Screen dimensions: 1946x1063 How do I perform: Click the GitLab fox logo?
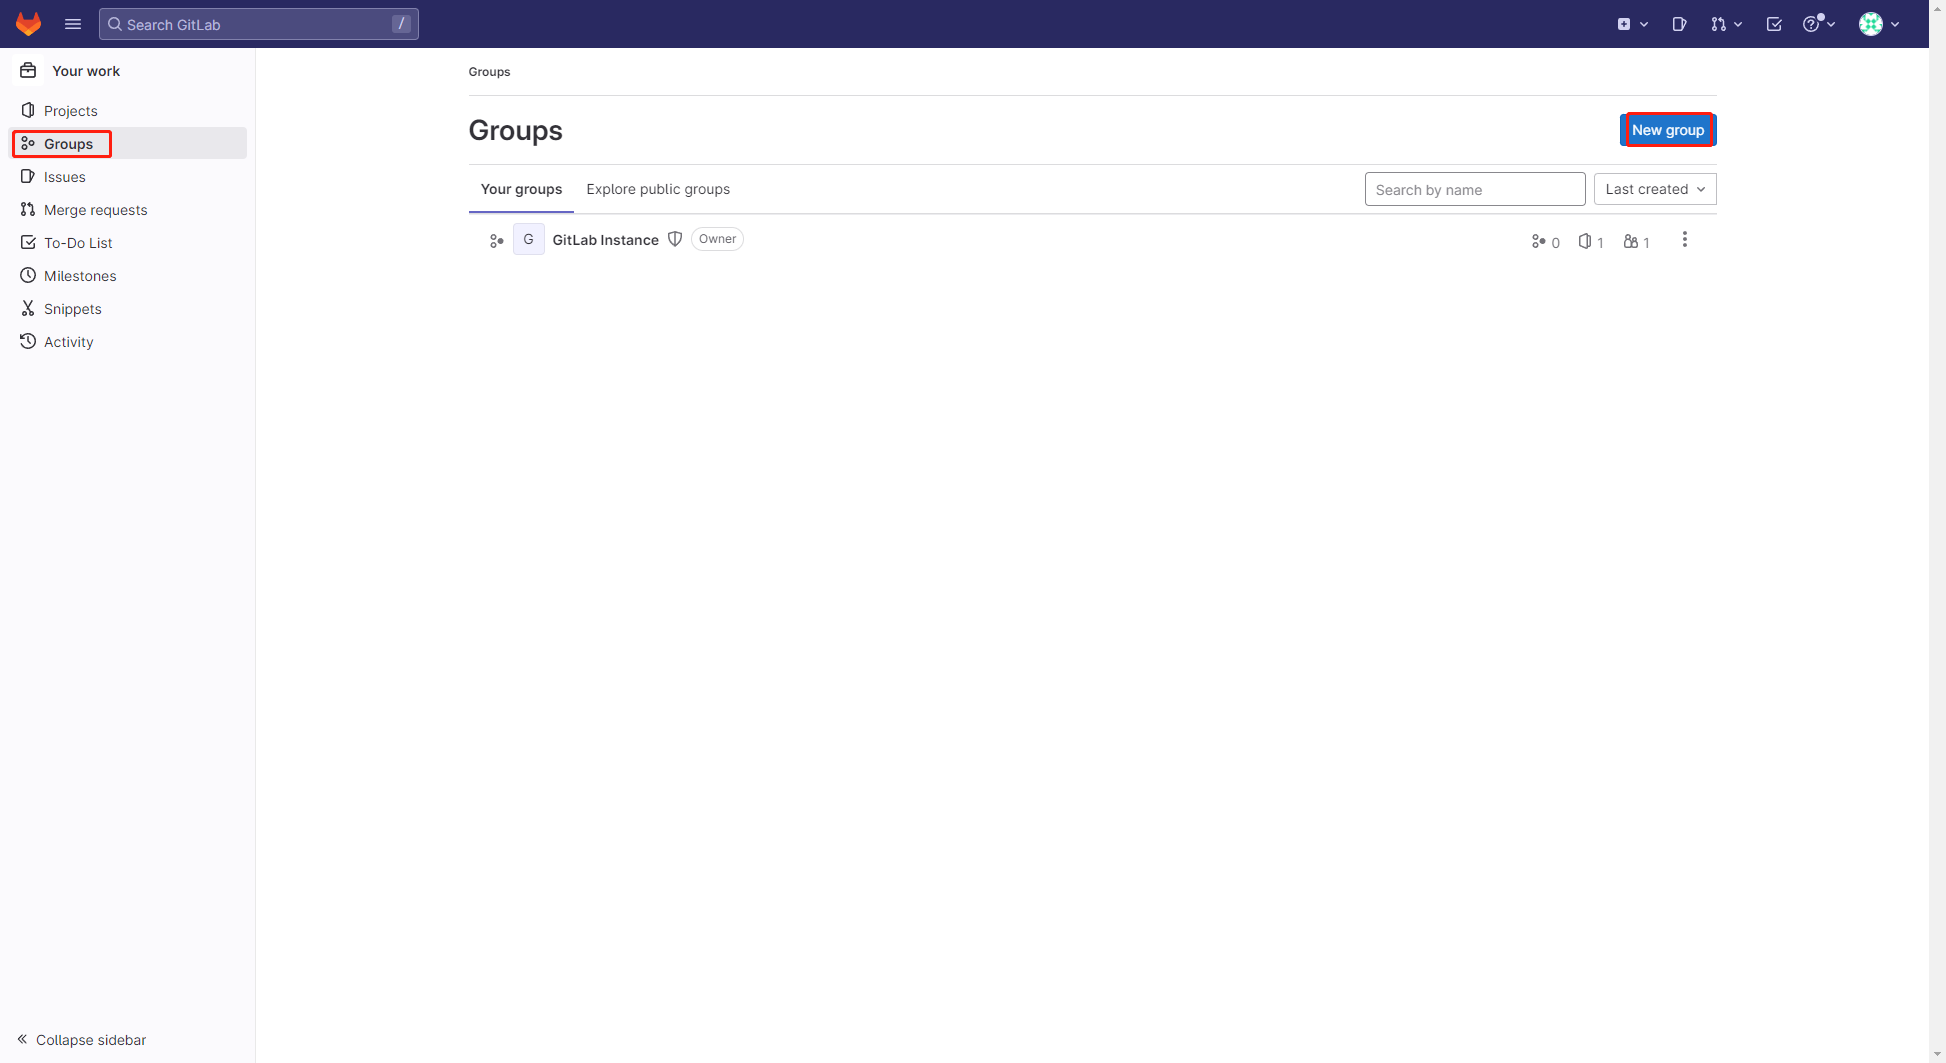point(28,24)
